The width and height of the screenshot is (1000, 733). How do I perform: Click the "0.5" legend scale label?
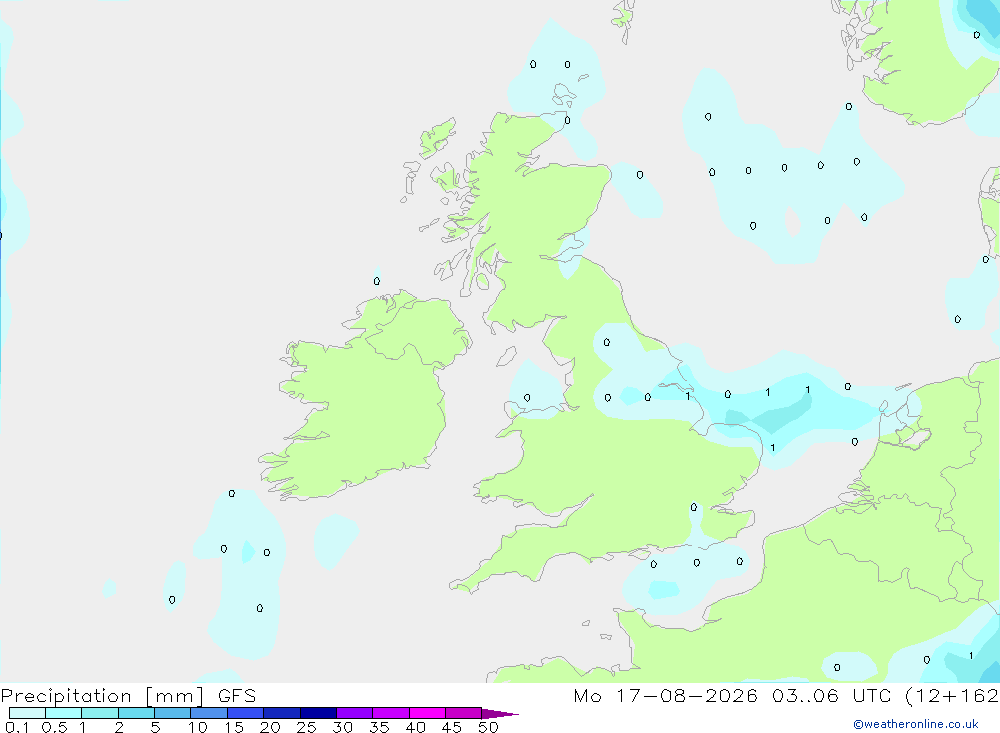point(54,727)
